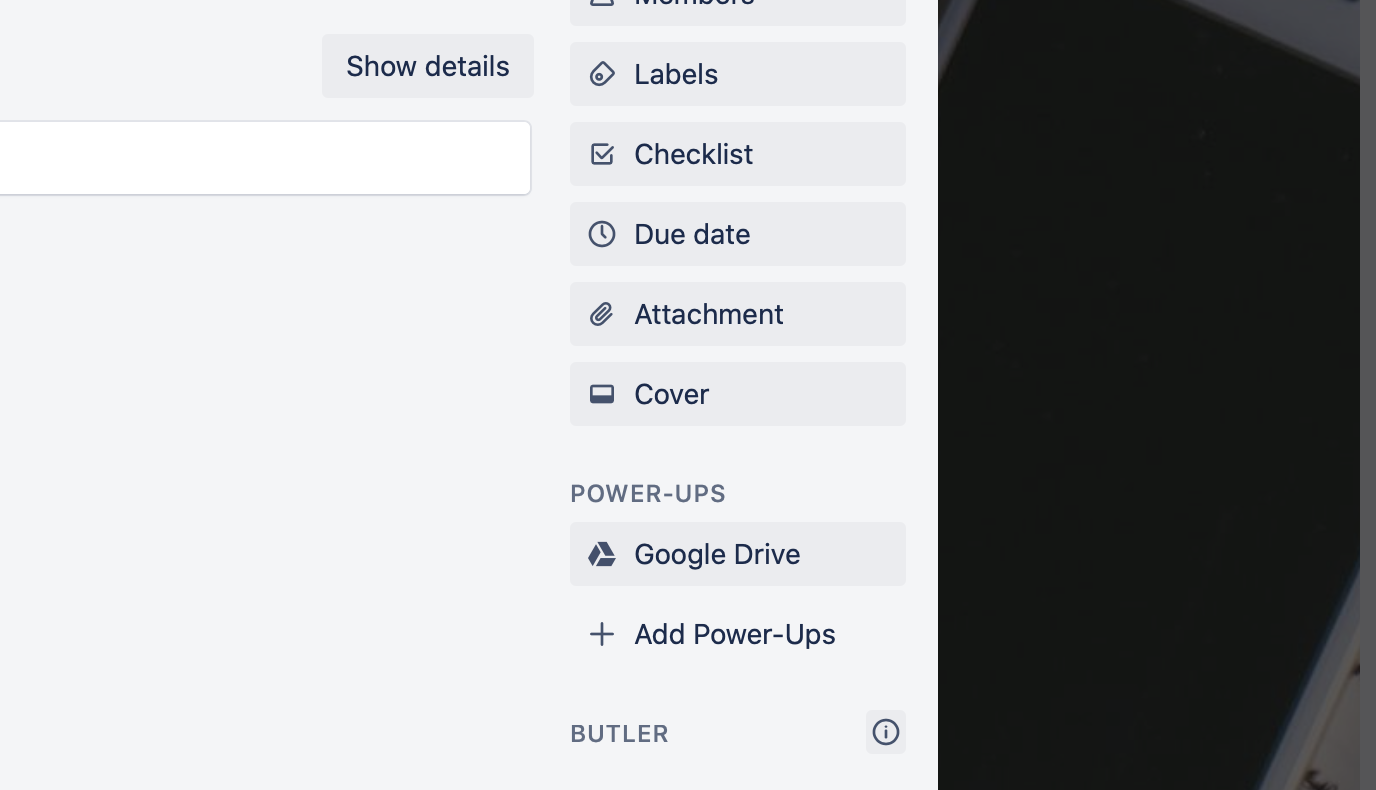Open the Butler info icon
Screen dimensions: 1376x790
[885, 732]
